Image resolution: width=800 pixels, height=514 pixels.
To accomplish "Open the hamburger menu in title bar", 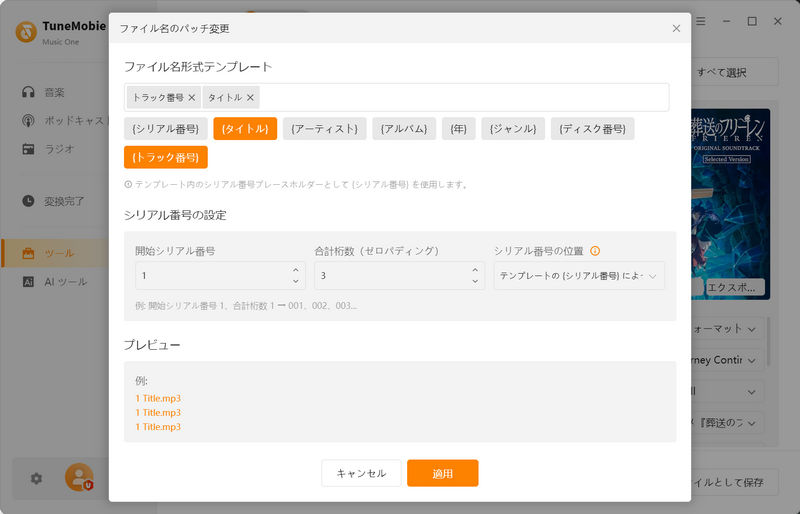I will click(701, 21).
